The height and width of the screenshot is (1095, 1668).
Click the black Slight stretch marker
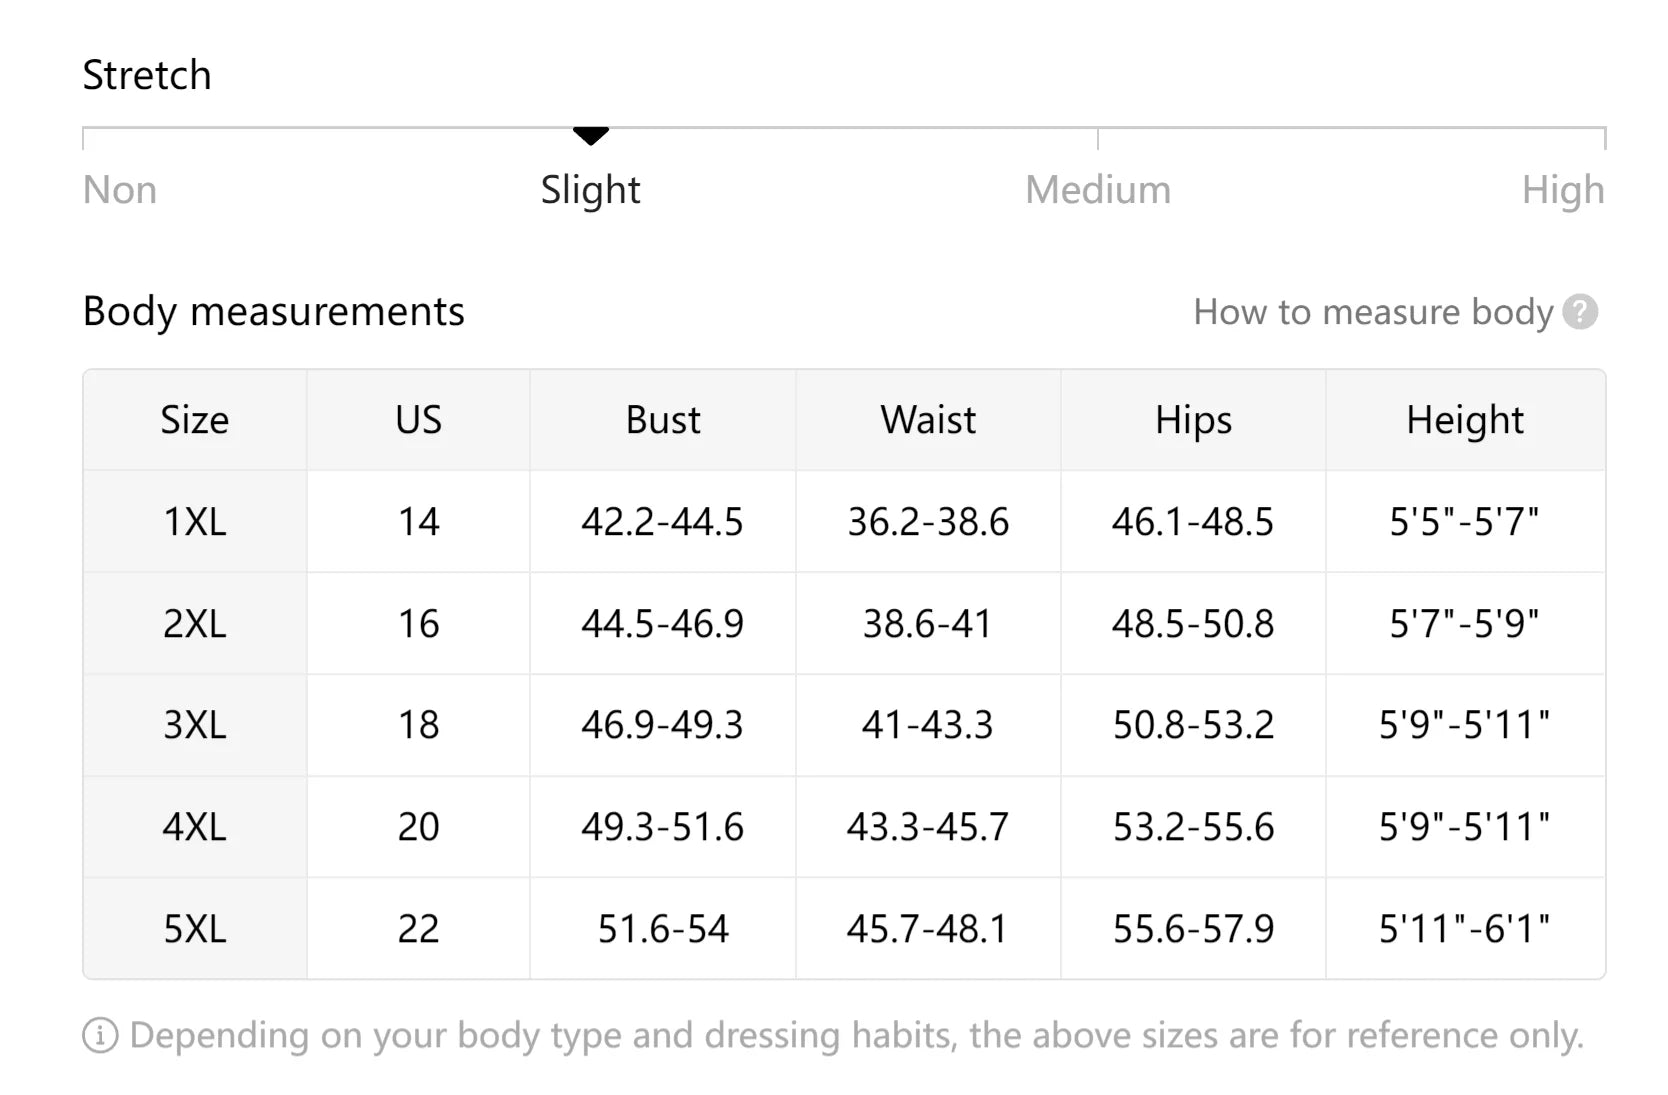coord(591,136)
